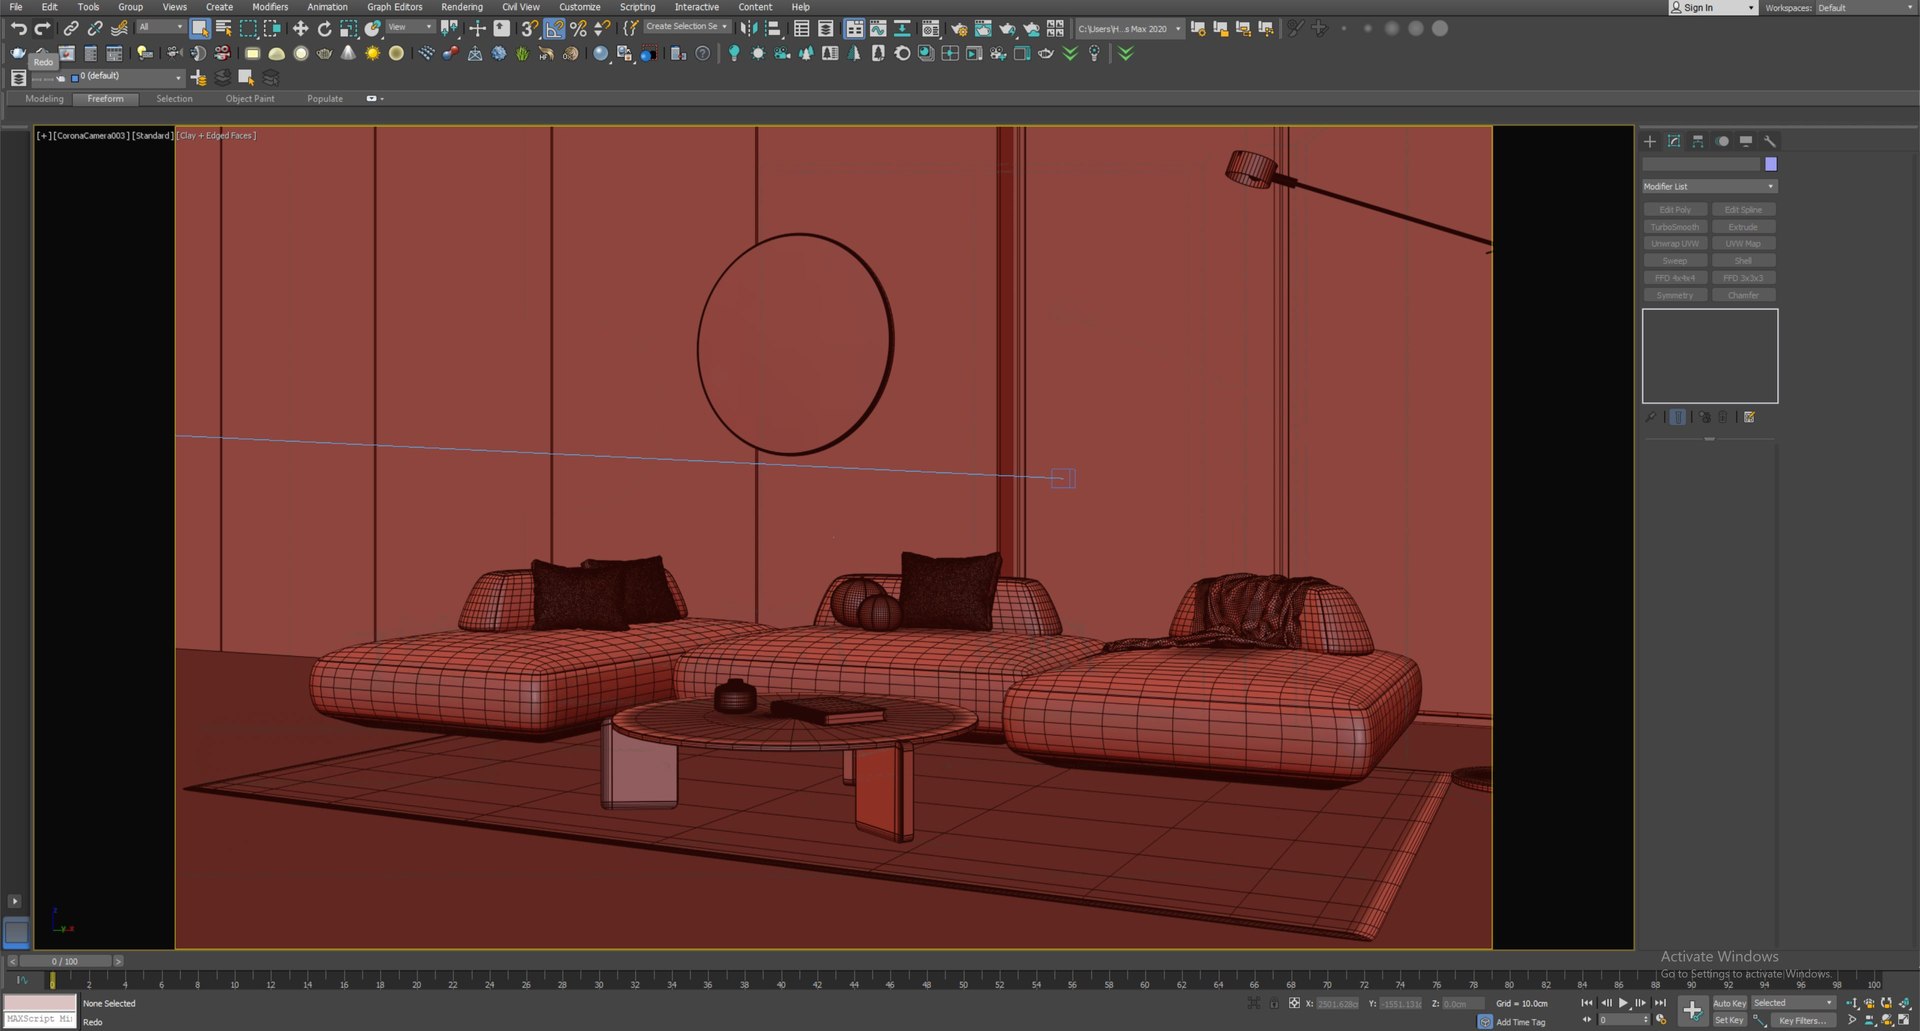The image size is (1920, 1031).
Task: Click the Select Object arrow tool
Action: 200,29
